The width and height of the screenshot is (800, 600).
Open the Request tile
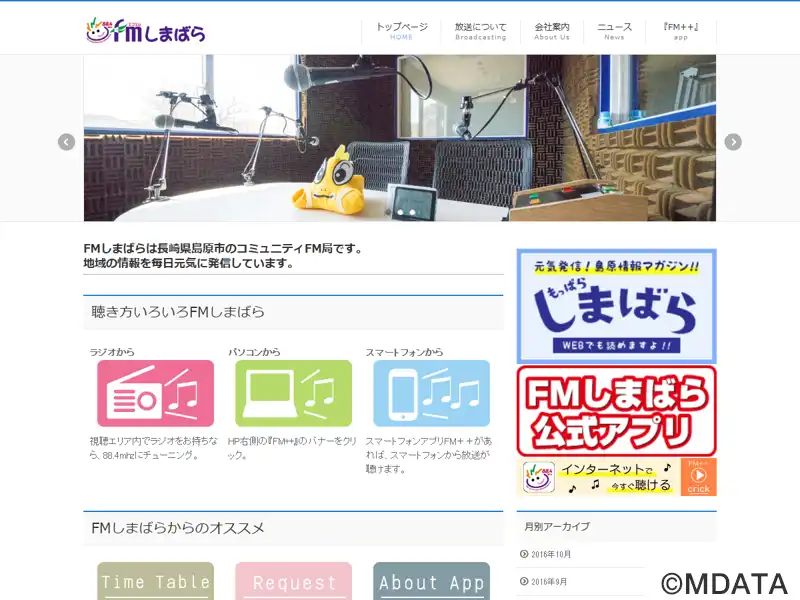point(293,581)
